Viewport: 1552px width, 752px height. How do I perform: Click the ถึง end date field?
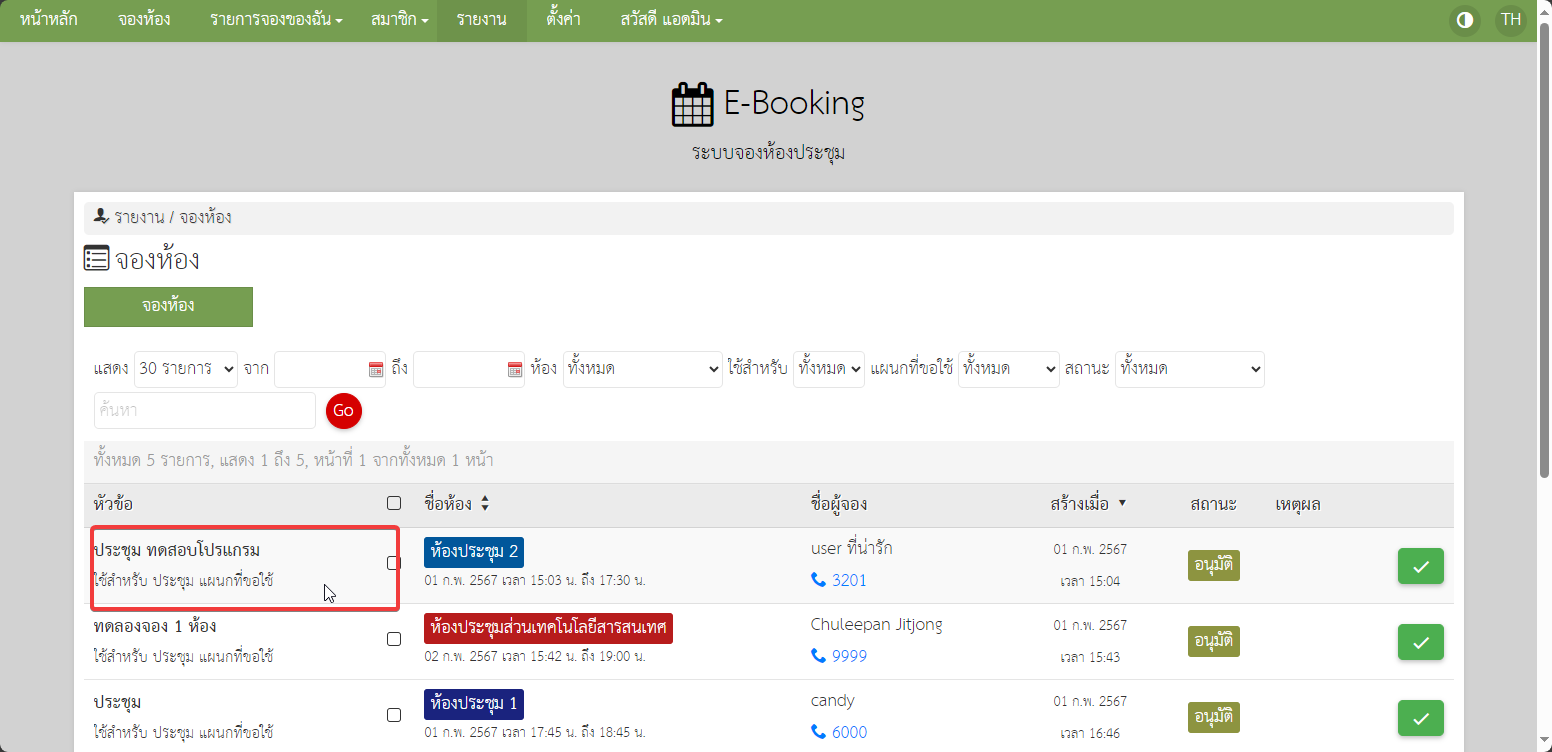click(469, 369)
